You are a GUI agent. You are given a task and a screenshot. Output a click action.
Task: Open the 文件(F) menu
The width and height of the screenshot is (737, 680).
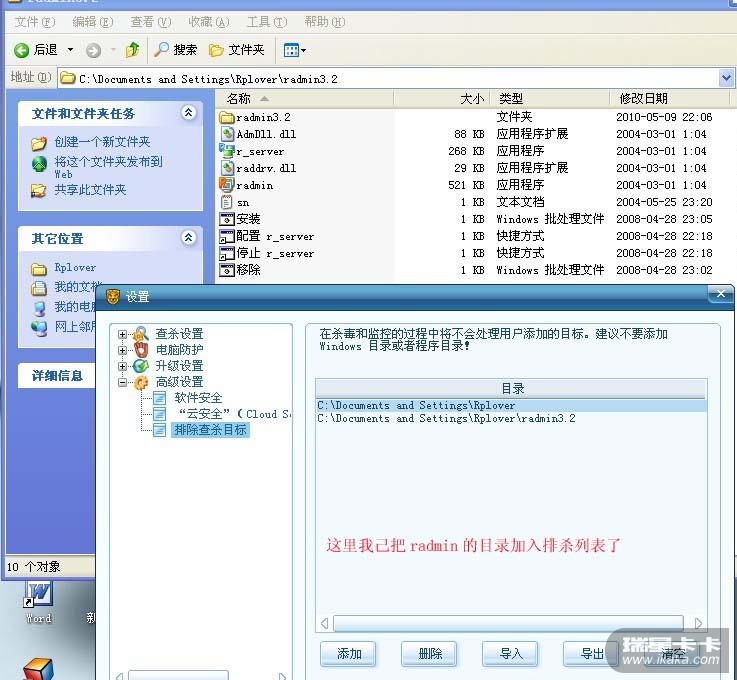click(x=35, y=22)
